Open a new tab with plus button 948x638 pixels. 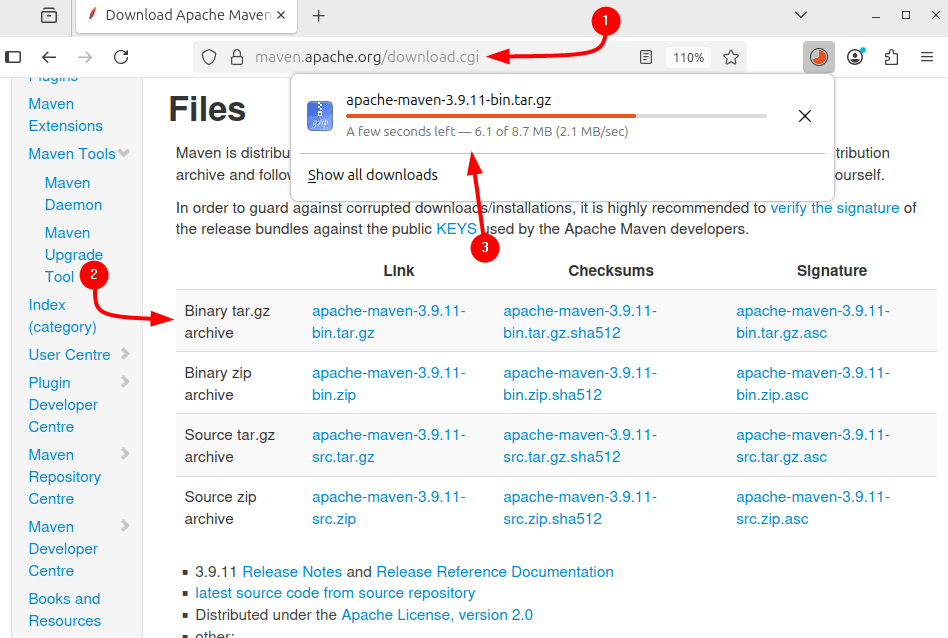coord(319,16)
